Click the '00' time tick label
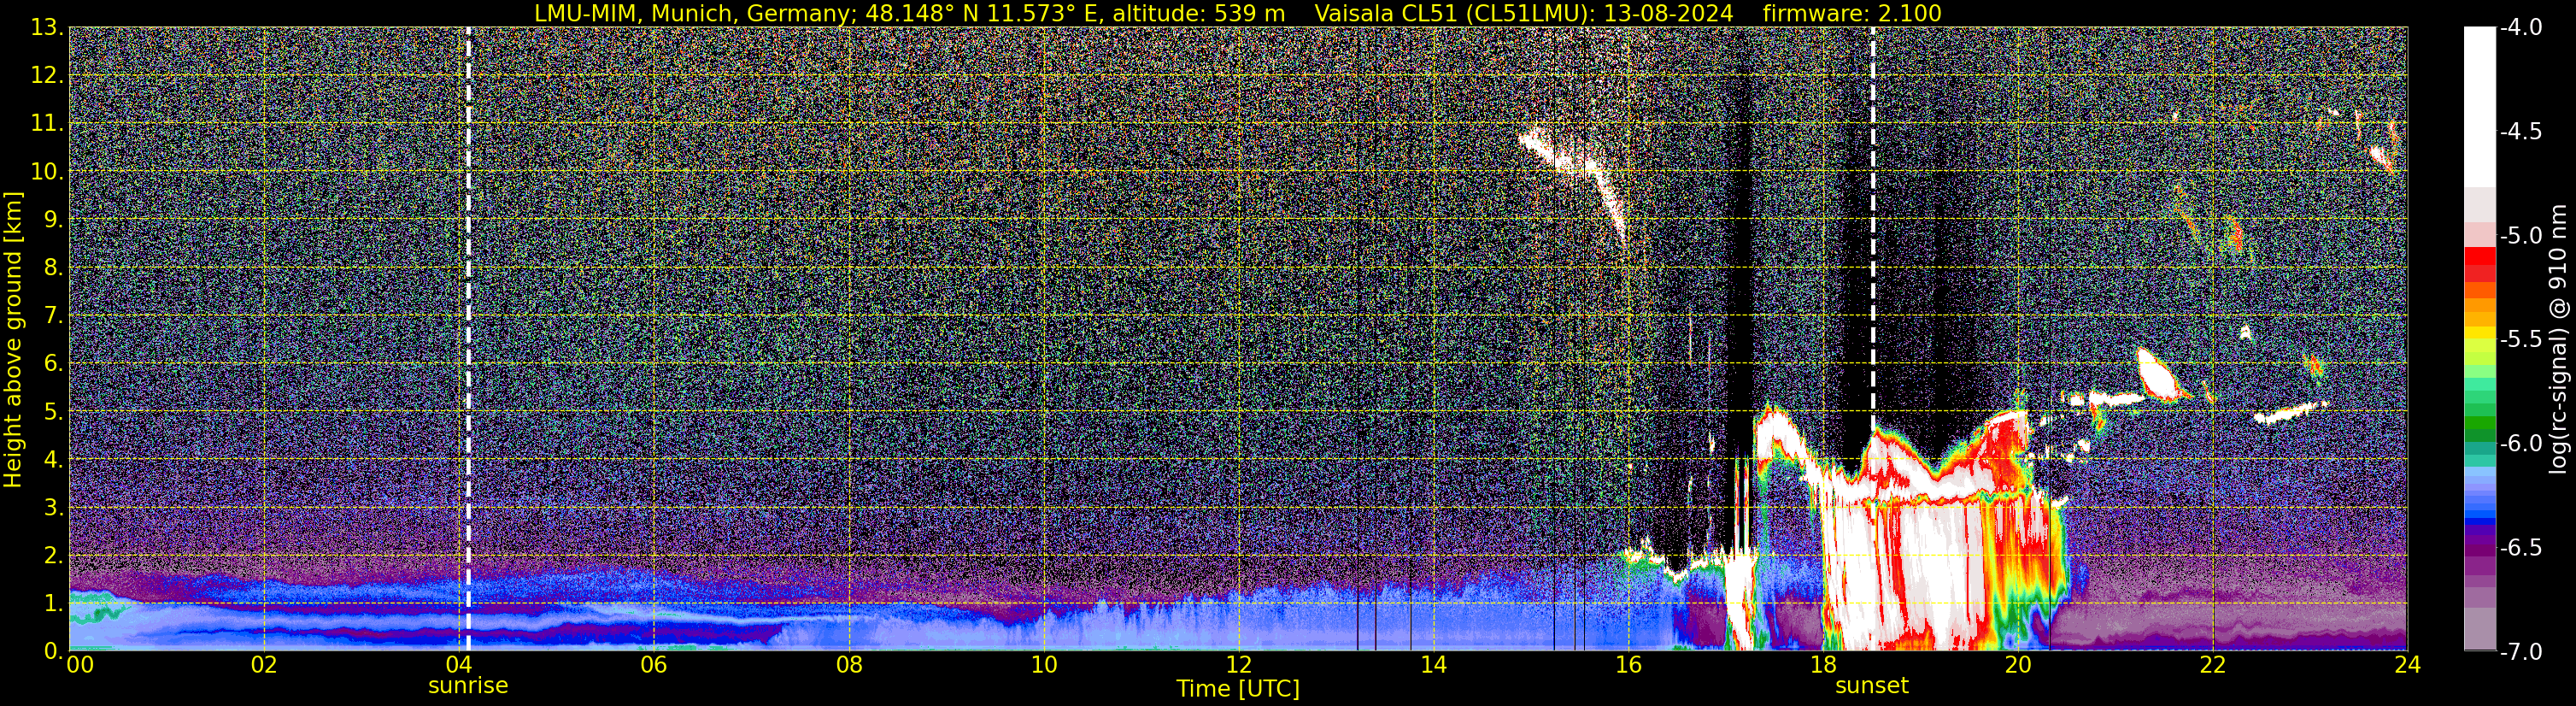Viewport: 2576px width, 706px height. click(79, 665)
